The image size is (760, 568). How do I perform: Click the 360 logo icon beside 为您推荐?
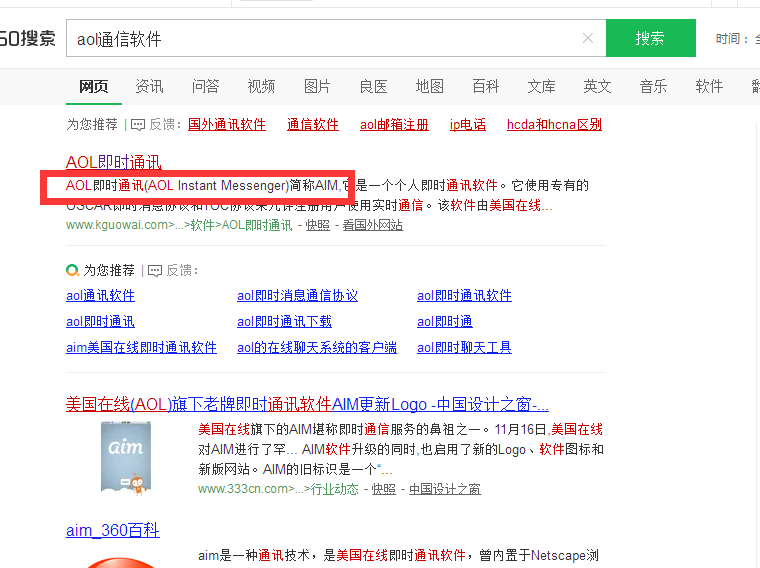click(x=72, y=270)
